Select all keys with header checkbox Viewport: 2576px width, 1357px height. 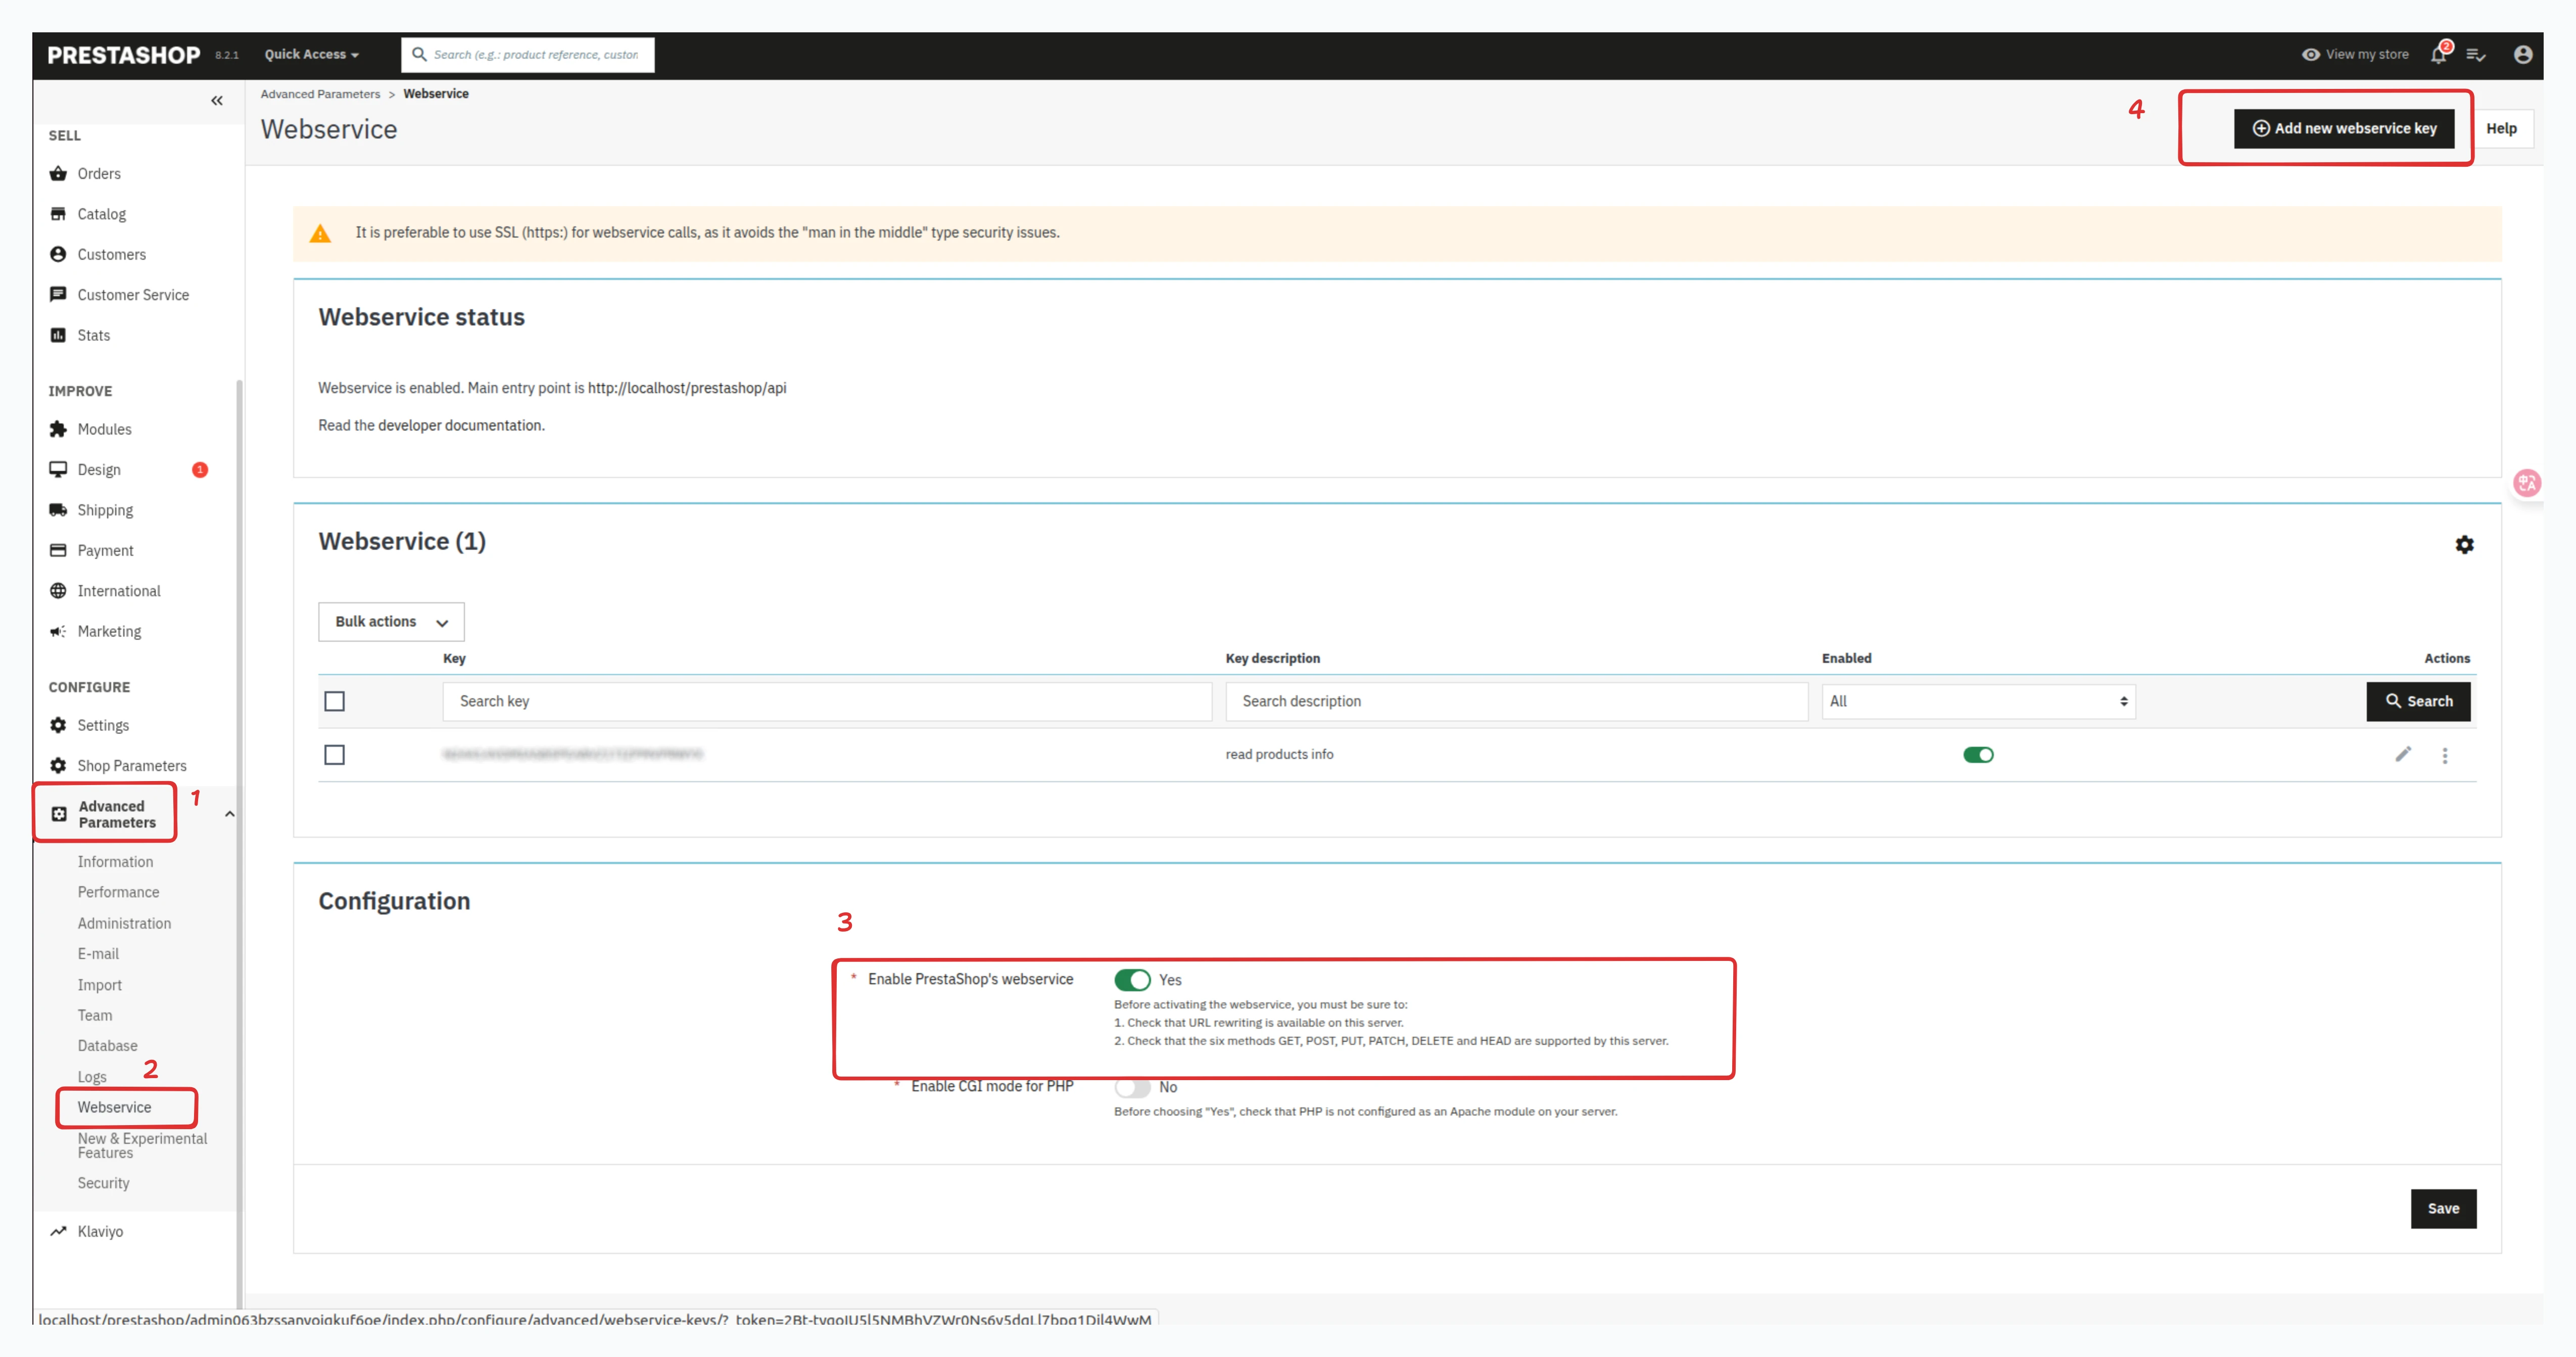[335, 701]
